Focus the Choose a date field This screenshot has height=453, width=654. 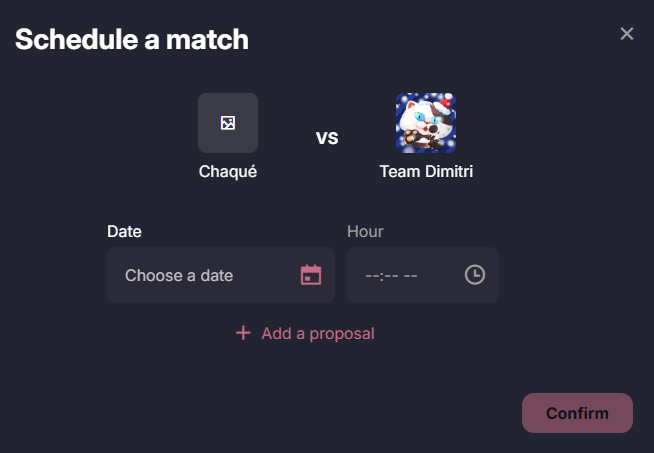[x=200, y=275]
